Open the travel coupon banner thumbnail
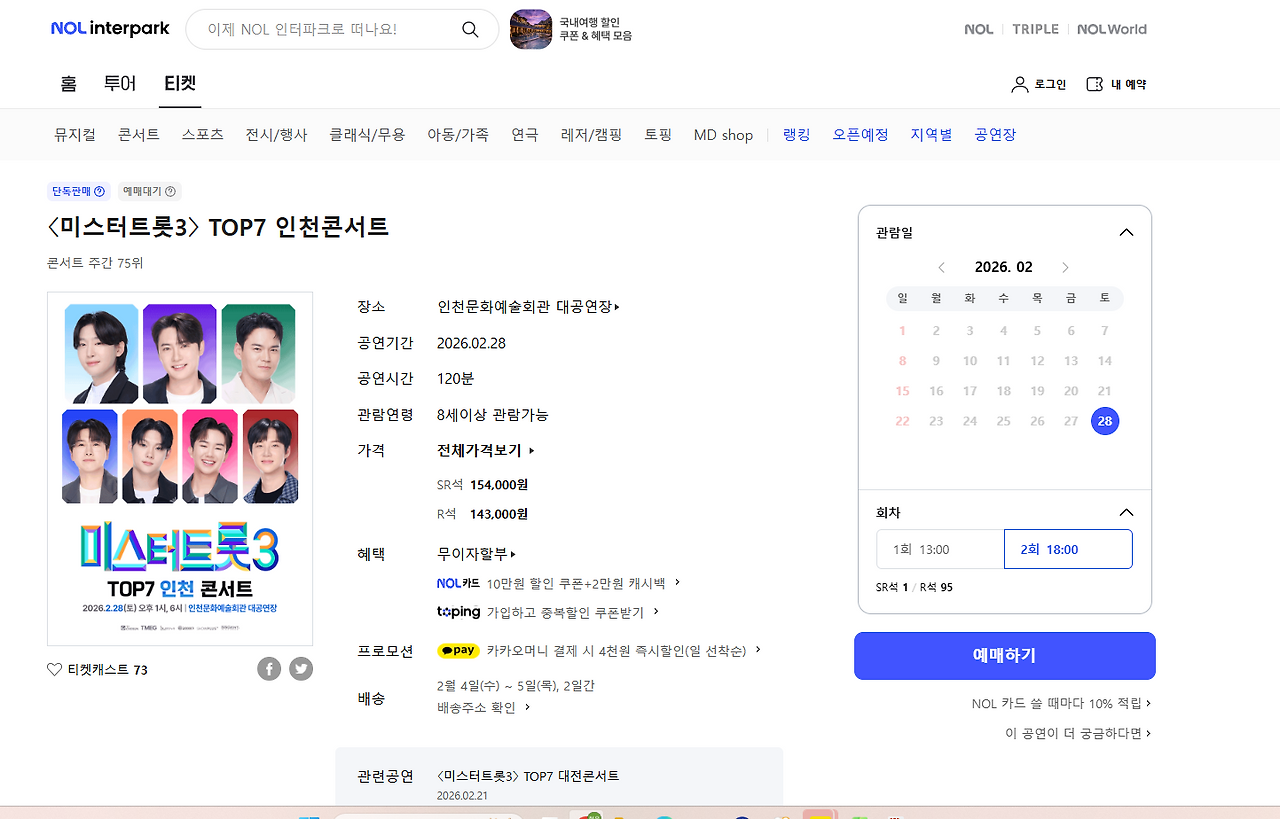Image resolution: width=1280 pixels, height=819 pixels. 531,29
